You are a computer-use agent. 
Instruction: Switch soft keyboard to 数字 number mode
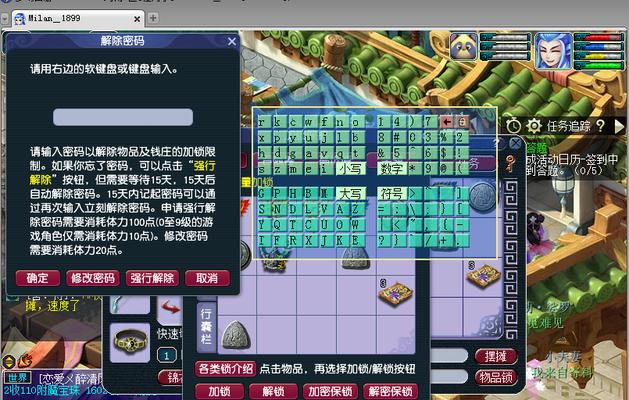(392, 168)
